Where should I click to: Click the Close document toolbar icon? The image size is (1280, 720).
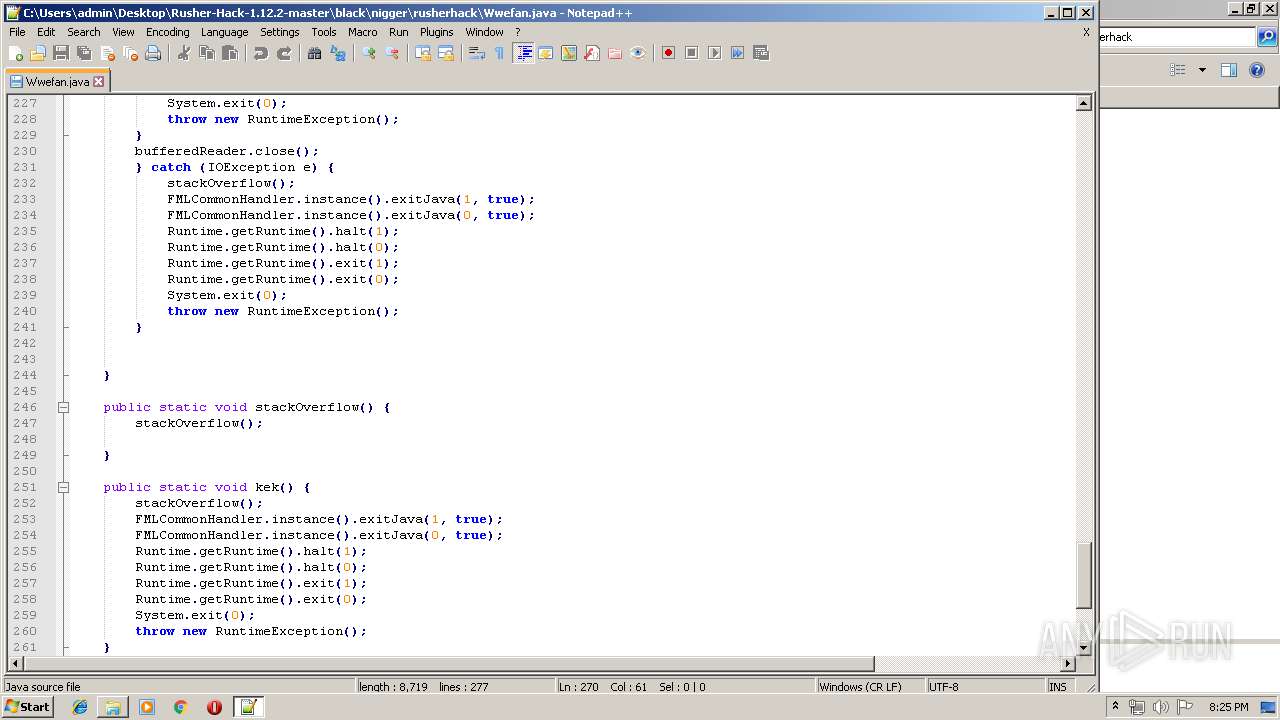pyautogui.click(x=107, y=53)
